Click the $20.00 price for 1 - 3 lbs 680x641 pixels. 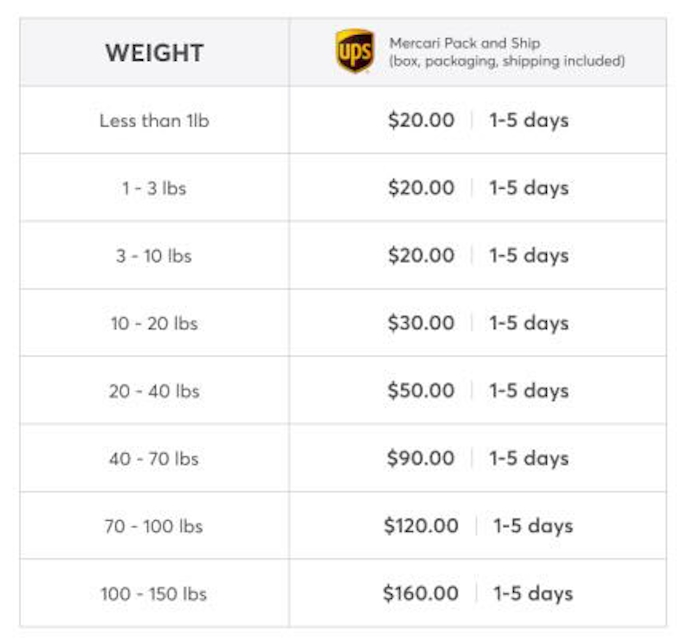point(421,188)
